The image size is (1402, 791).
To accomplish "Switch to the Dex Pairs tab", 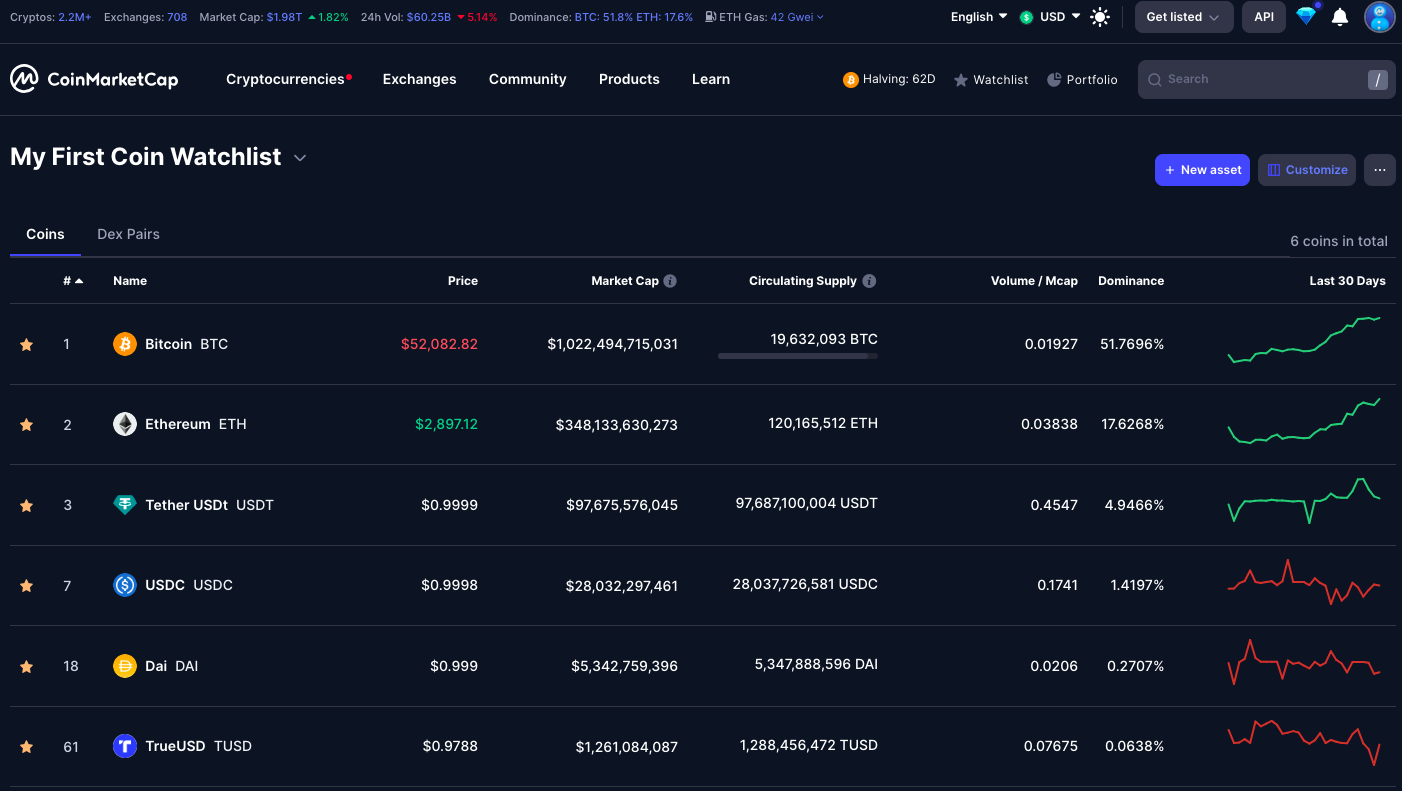I will click(x=128, y=234).
